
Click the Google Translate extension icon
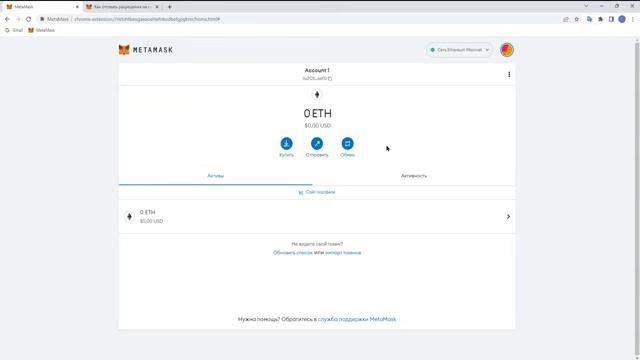click(x=589, y=19)
